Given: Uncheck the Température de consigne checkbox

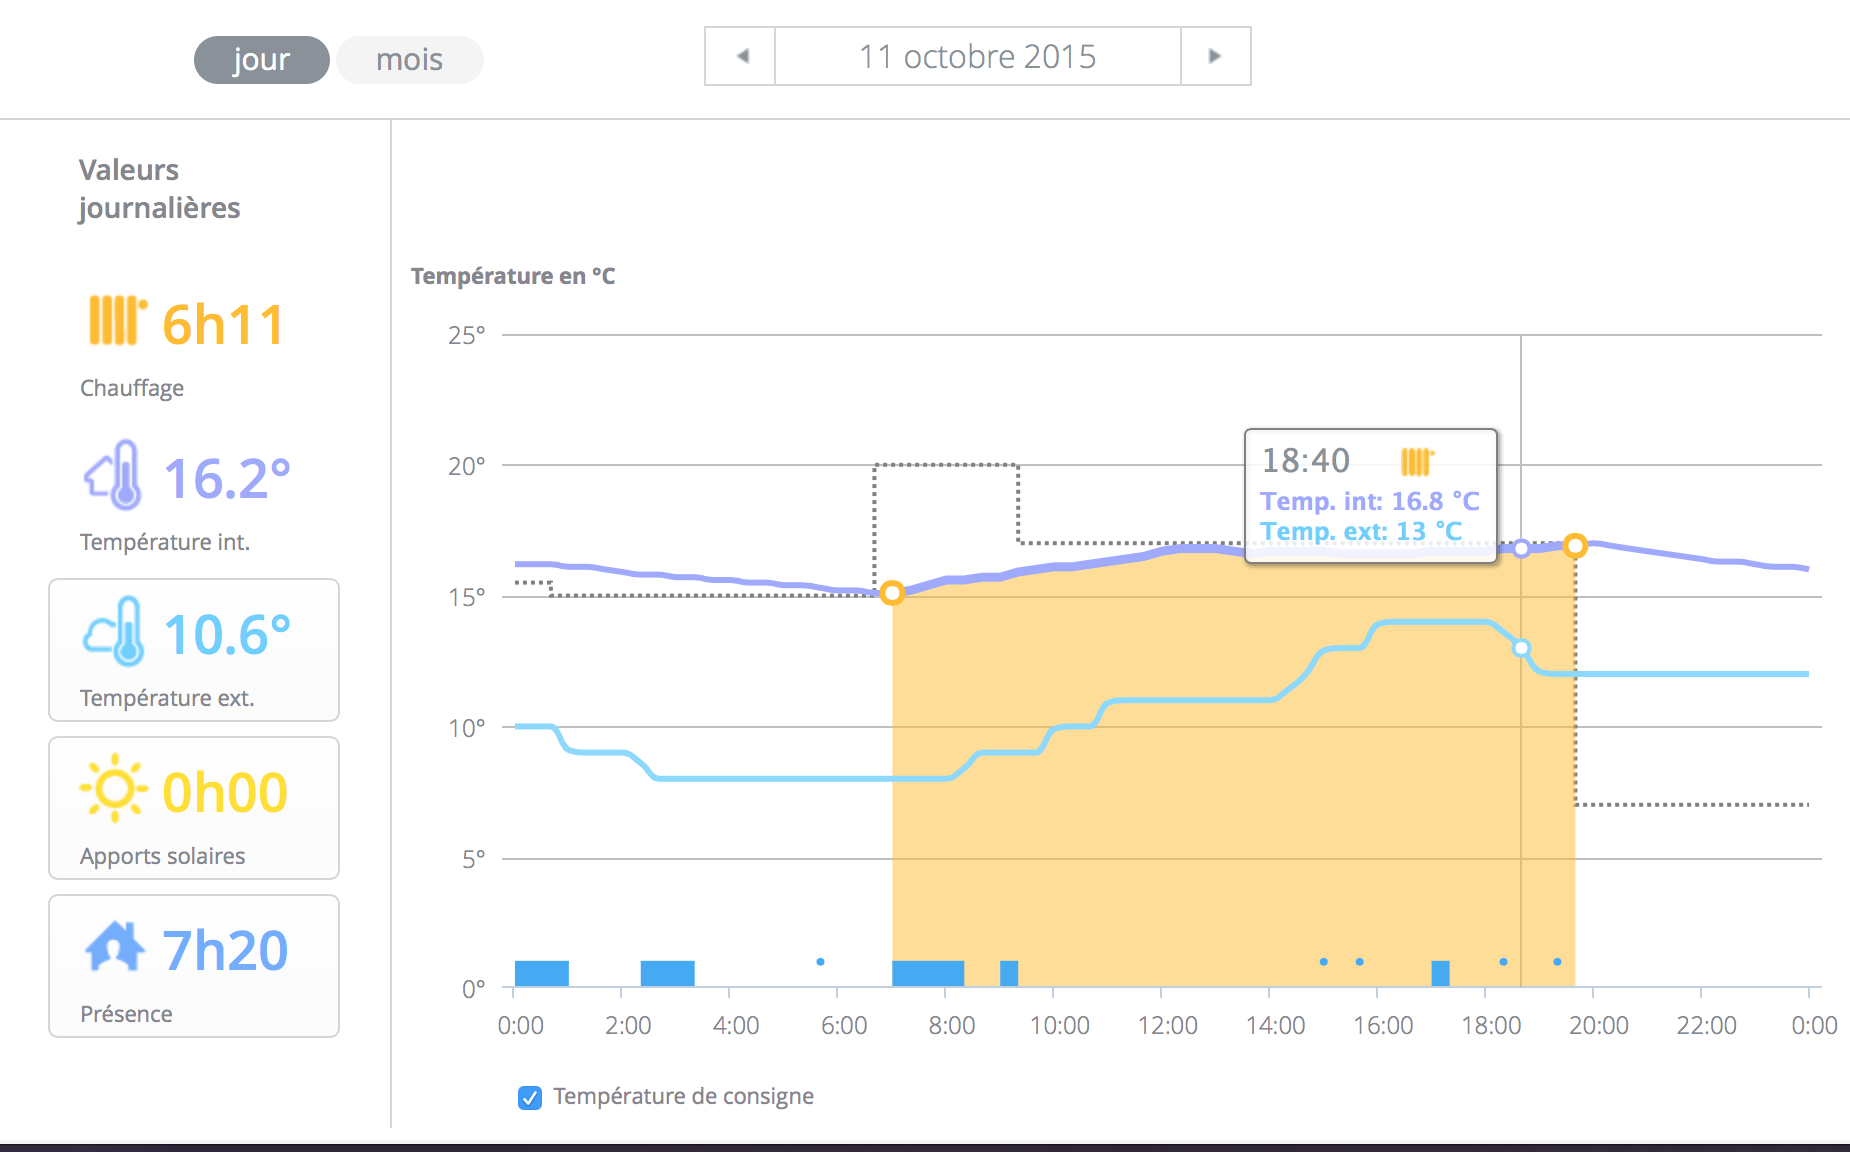Looking at the screenshot, I should pos(530,1098).
